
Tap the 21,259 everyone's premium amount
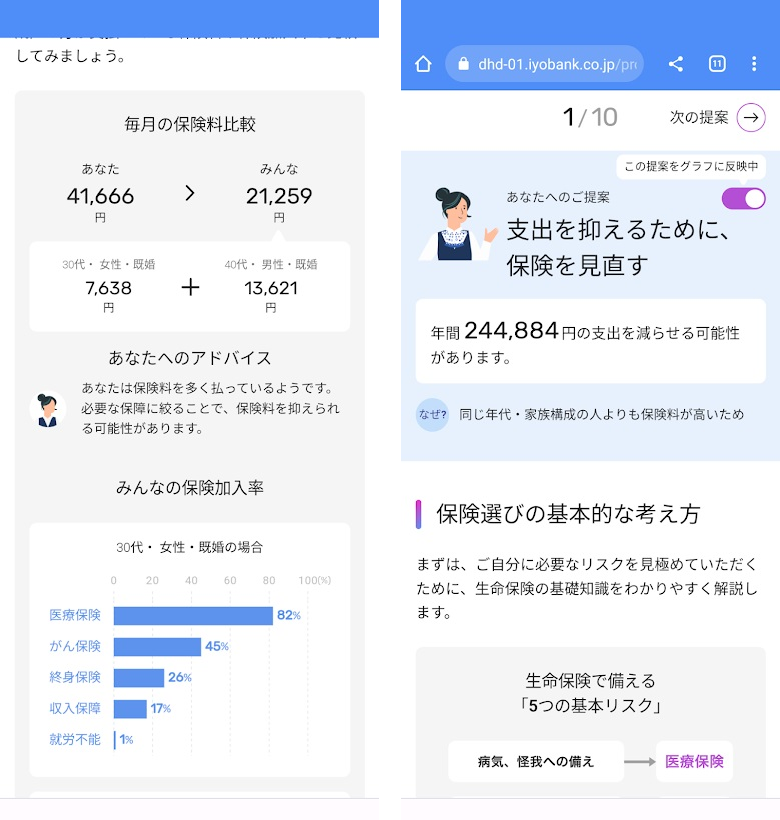[279, 197]
